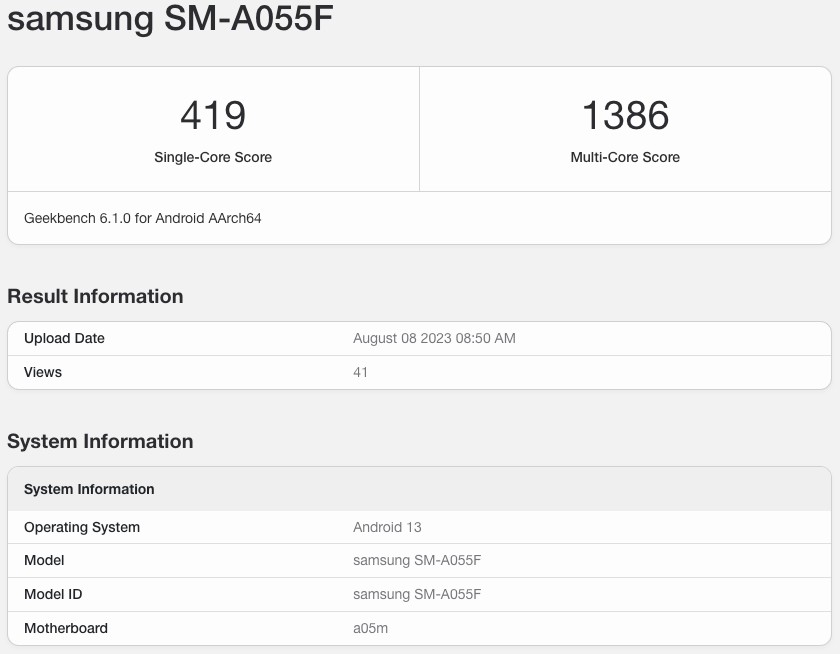
Task: Select the multi-core score 1386
Action: (625, 115)
